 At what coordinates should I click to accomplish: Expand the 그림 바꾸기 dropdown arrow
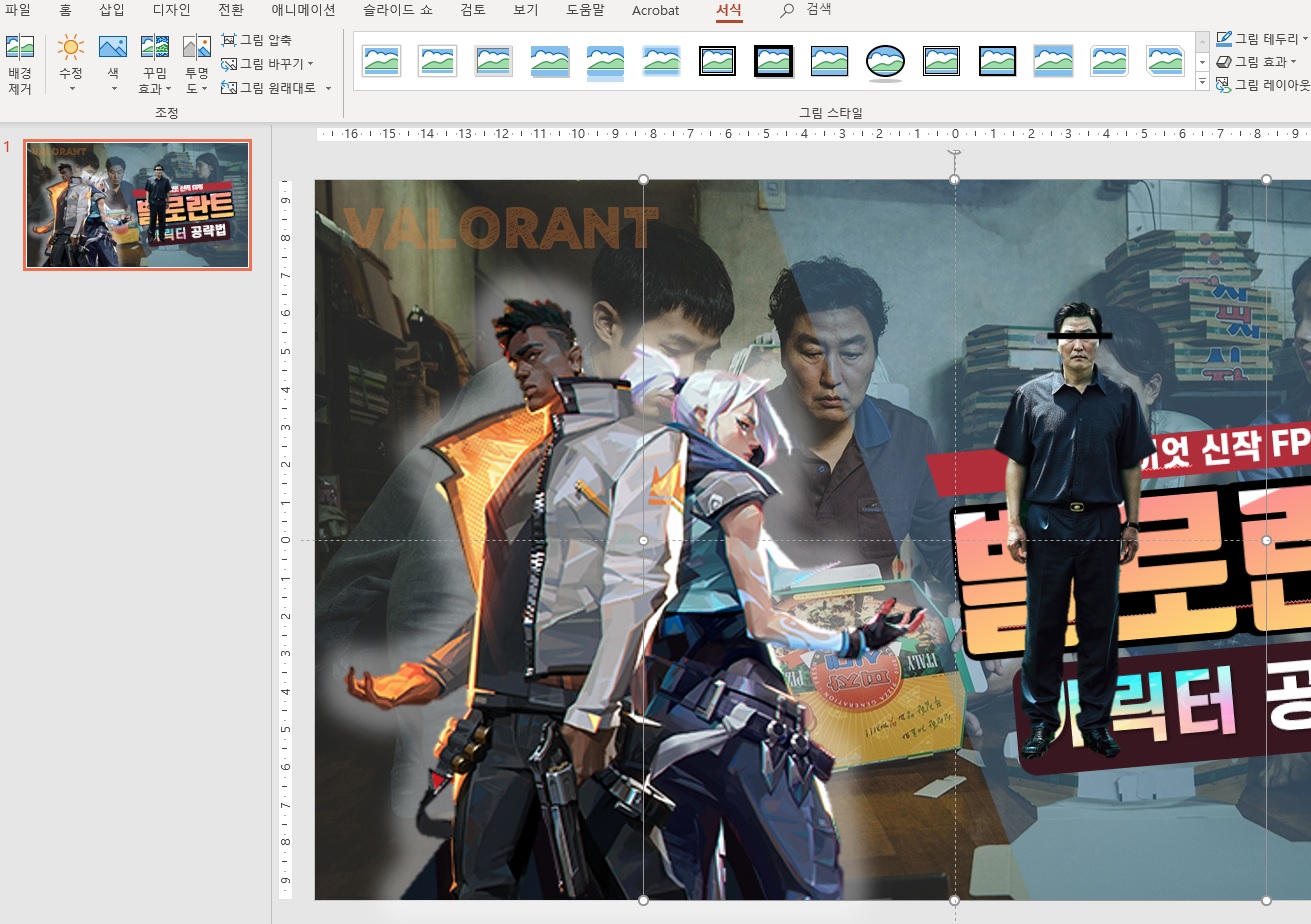[x=311, y=64]
